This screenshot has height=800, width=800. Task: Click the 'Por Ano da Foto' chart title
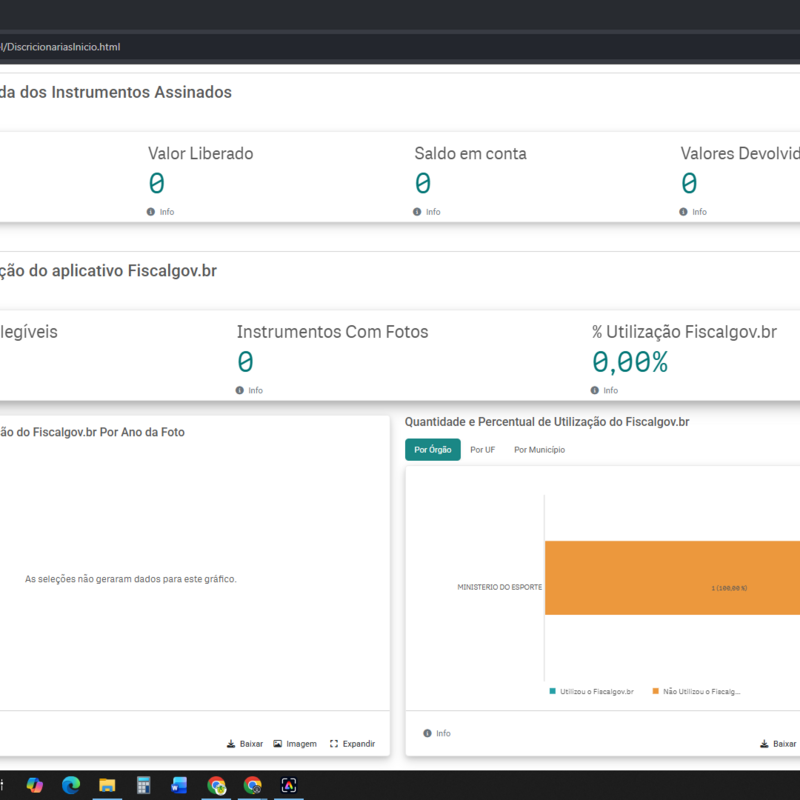(x=92, y=432)
